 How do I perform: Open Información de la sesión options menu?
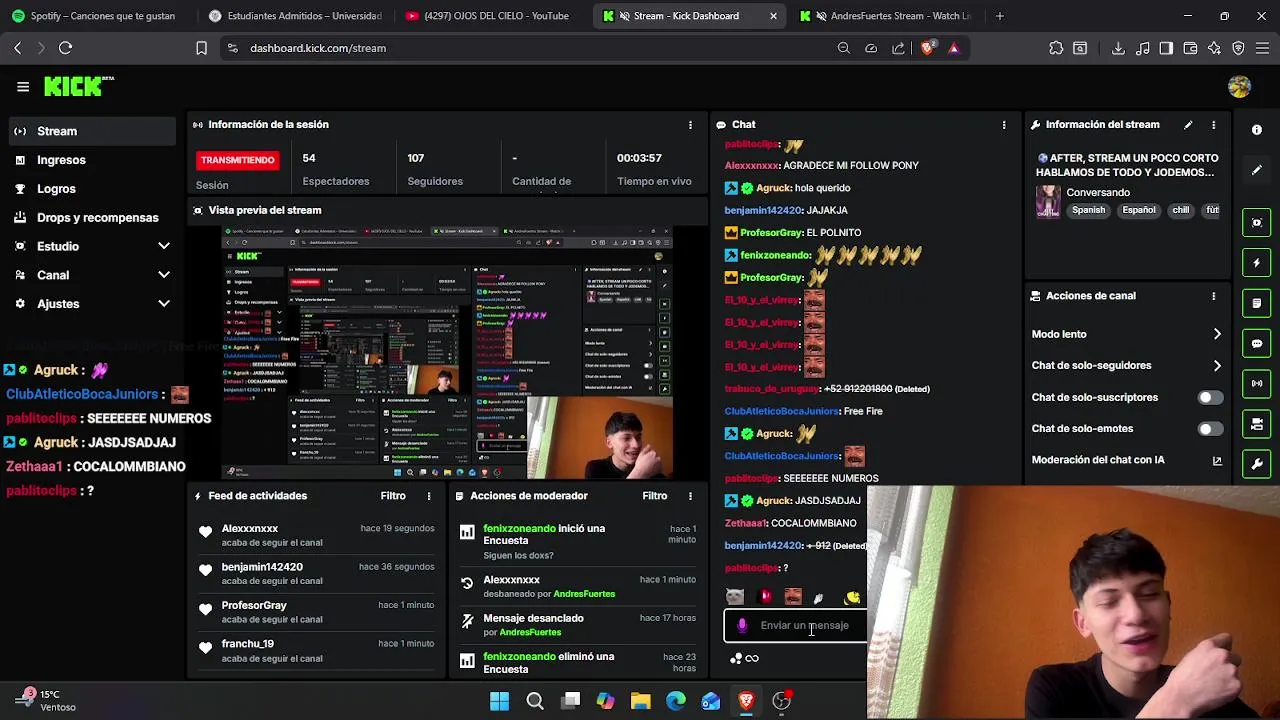tap(690, 125)
